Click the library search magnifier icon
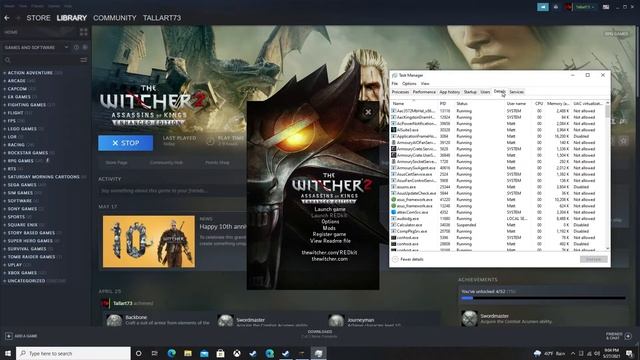The width and height of the screenshot is (640, 360). (7, 60)
